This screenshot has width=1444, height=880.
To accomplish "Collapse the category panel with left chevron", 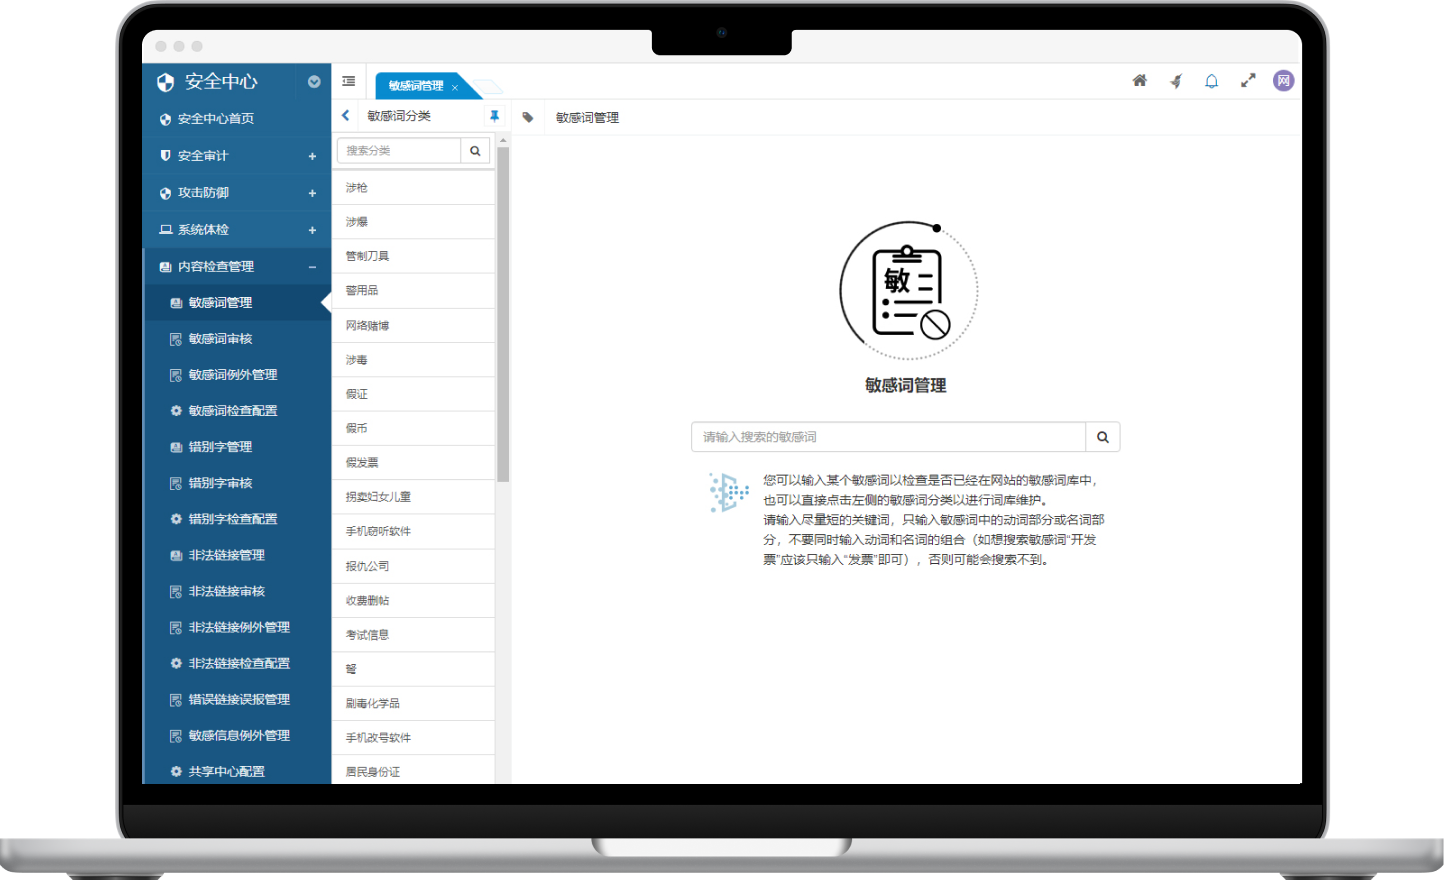I will pyautogui.click(x=346, y=116).
